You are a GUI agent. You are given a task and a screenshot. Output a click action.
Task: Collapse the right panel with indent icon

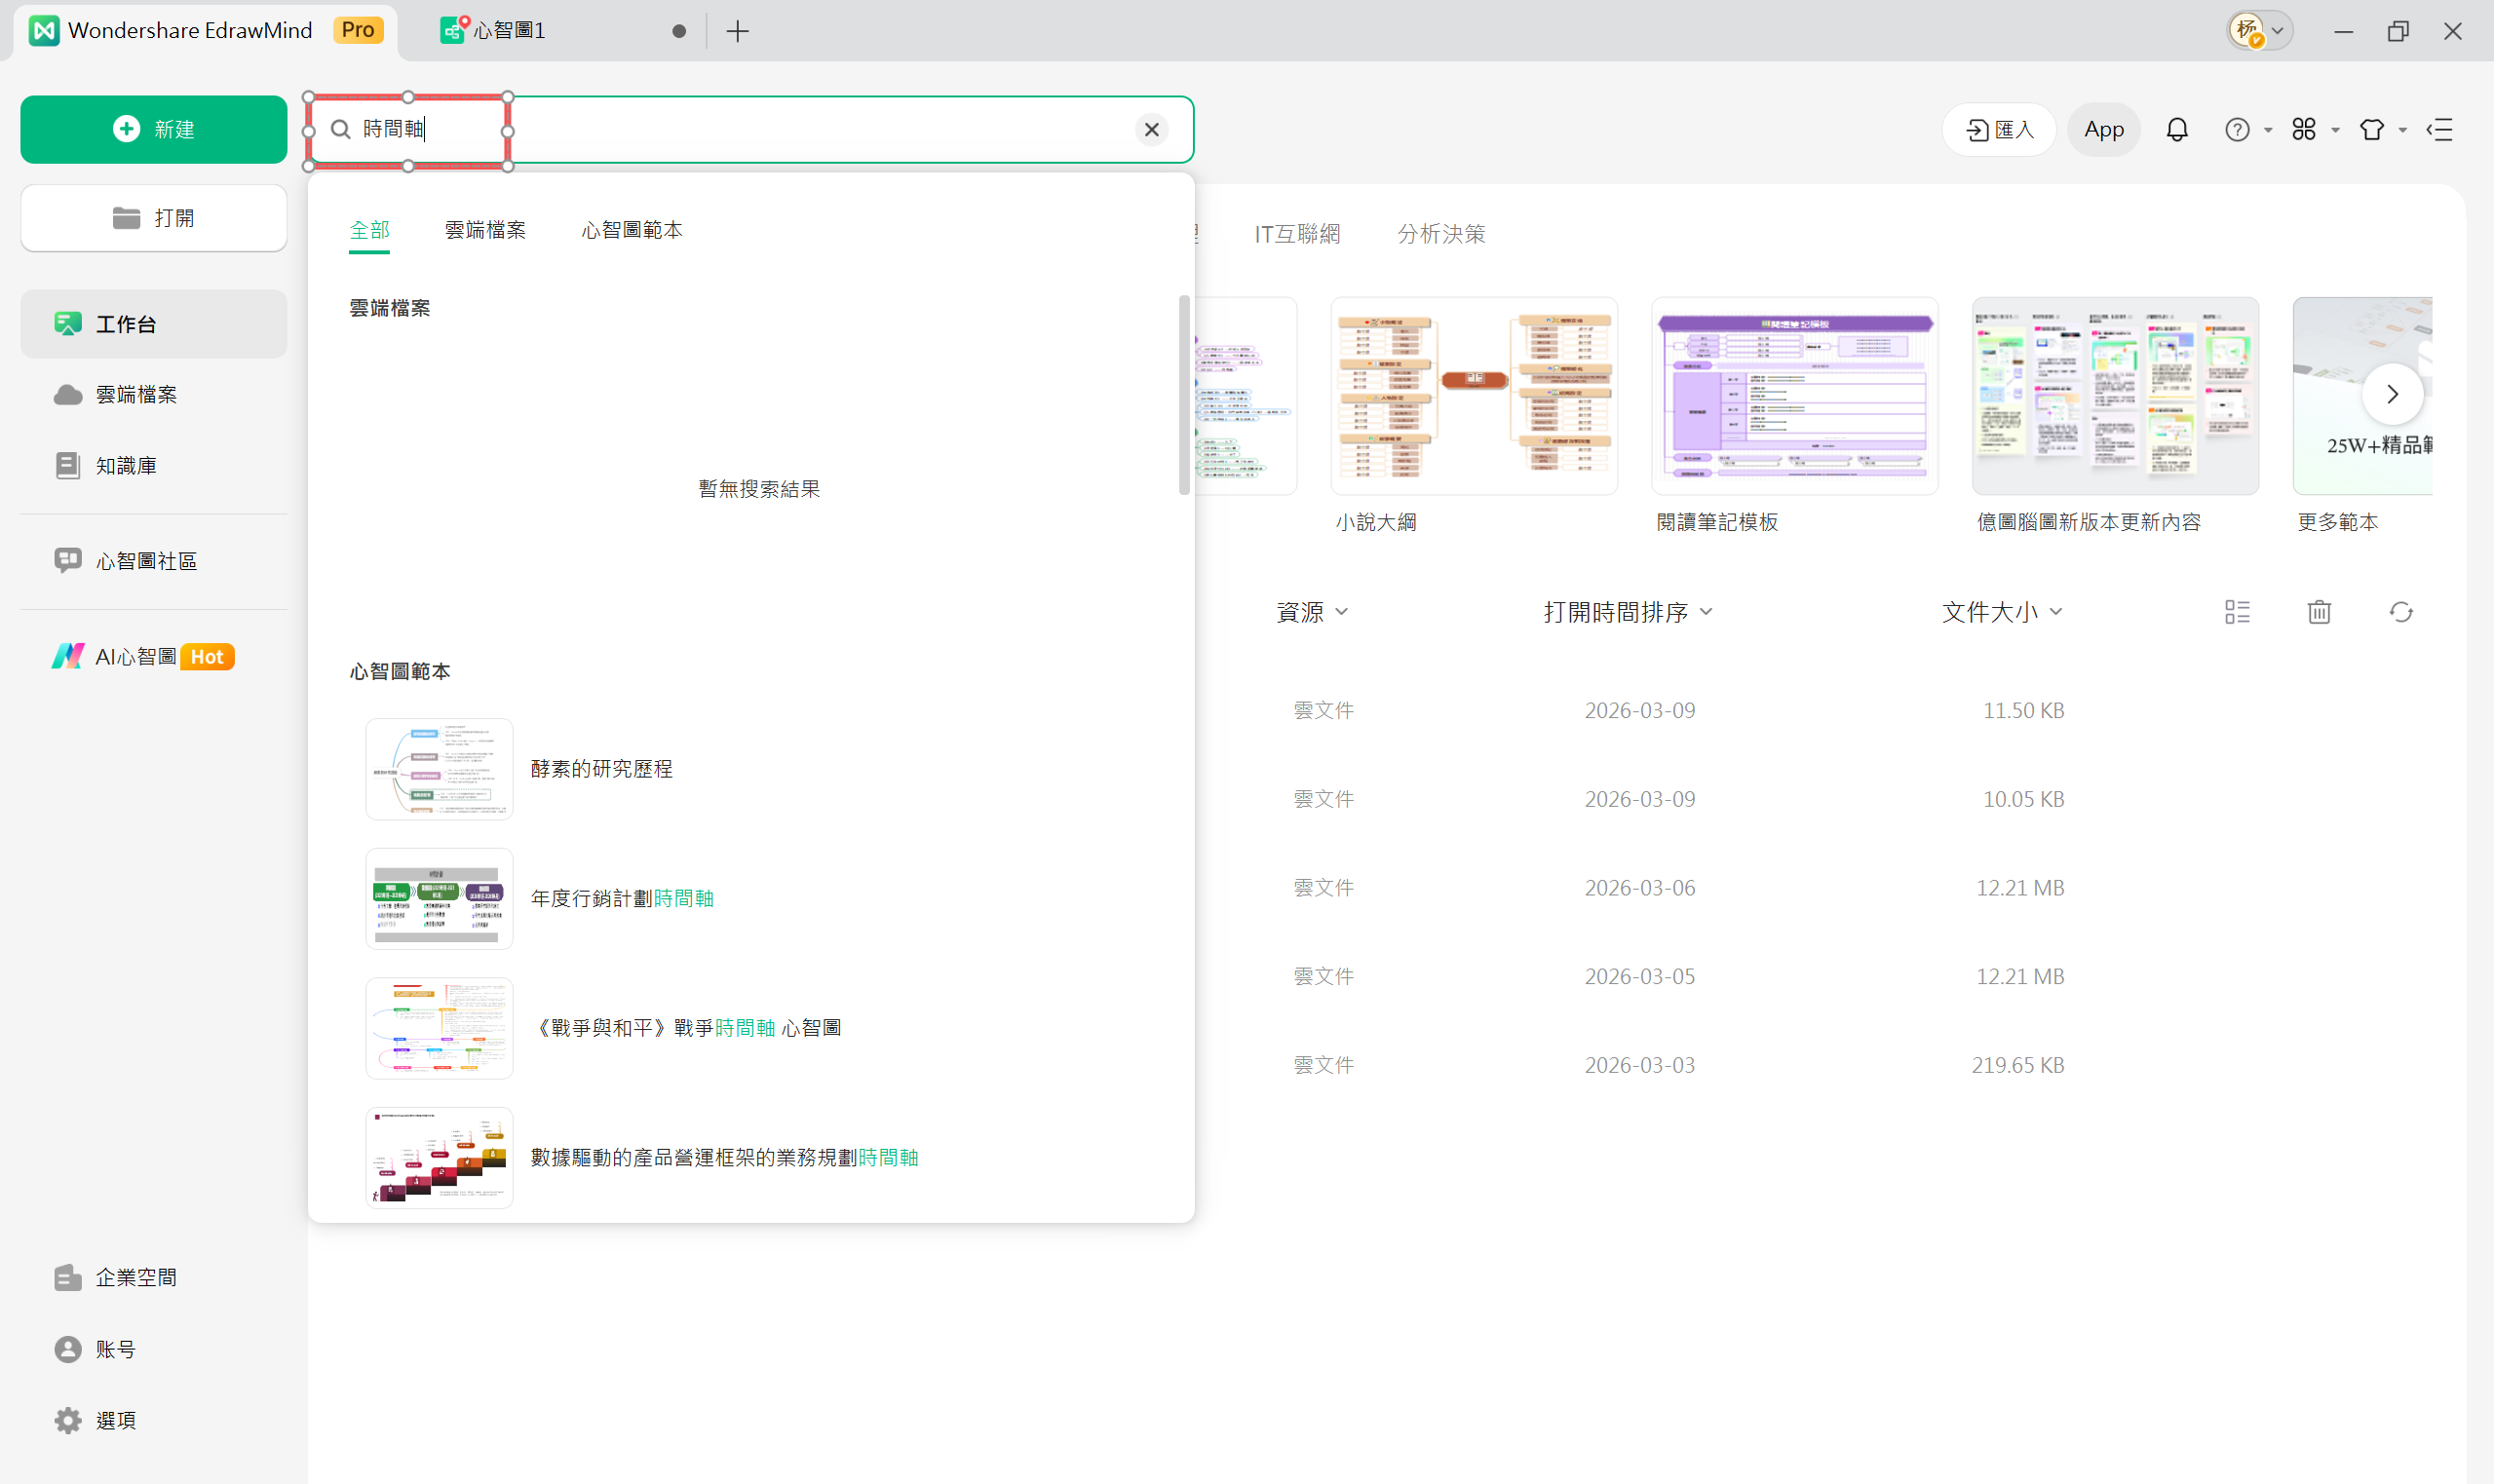pos(2440,129)
